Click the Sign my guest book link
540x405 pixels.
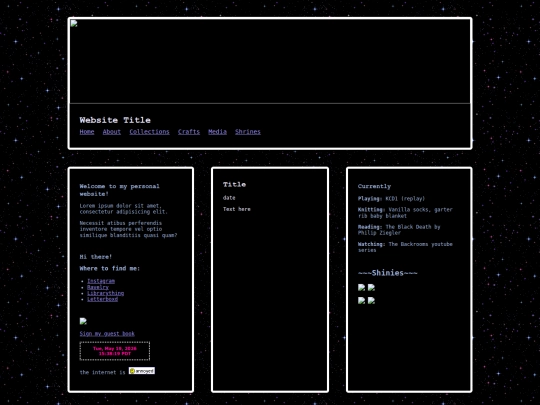107,334
